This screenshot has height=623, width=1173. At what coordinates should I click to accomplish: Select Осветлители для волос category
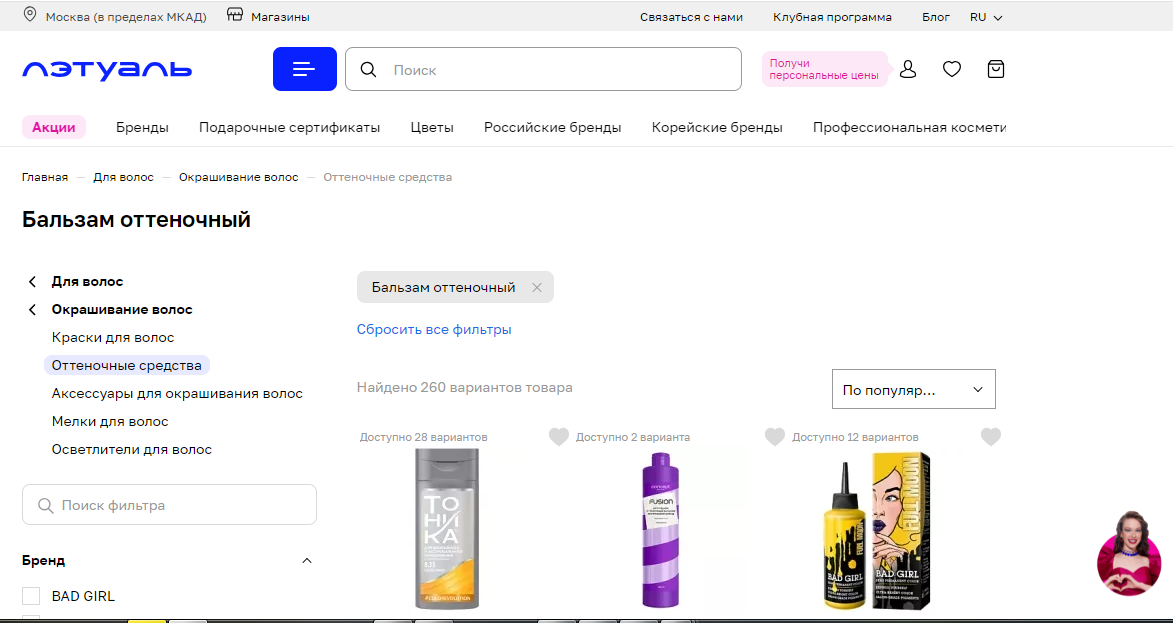click(132, 449)
